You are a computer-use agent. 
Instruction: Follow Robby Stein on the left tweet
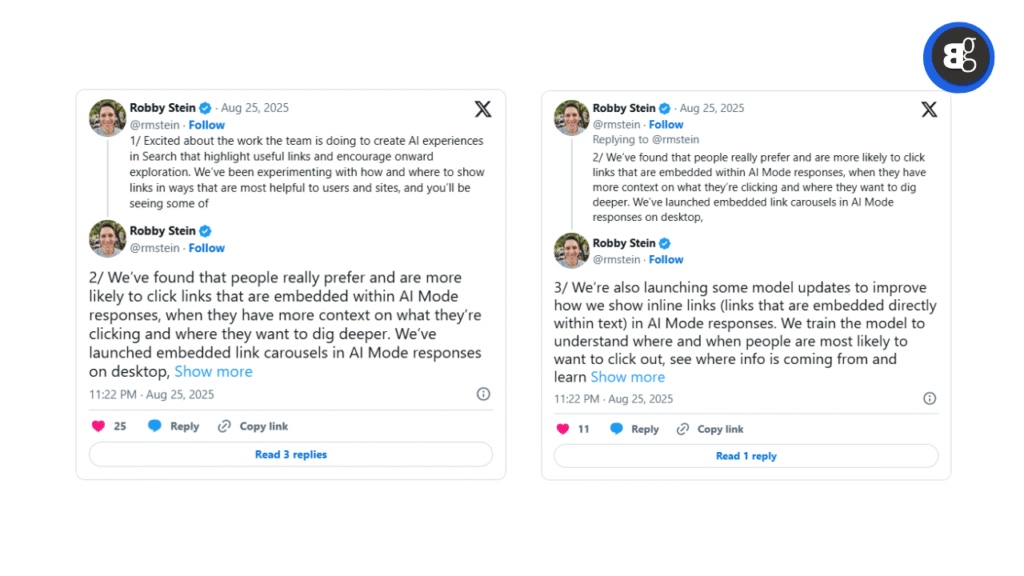(x=206, y=124)
